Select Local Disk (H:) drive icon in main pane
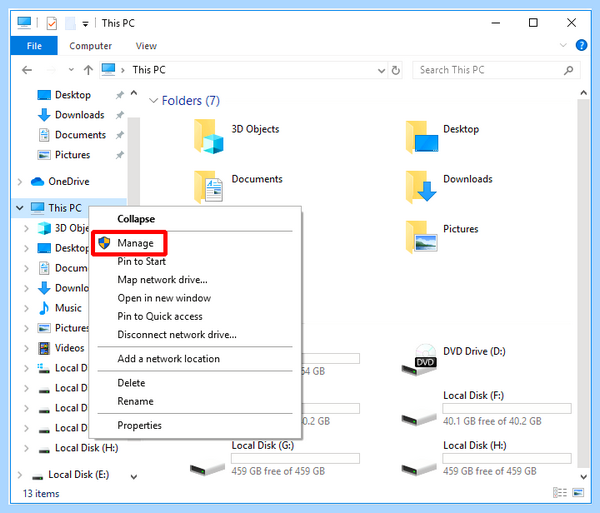This screenshot has height=513, width=600. pos(419,469)
